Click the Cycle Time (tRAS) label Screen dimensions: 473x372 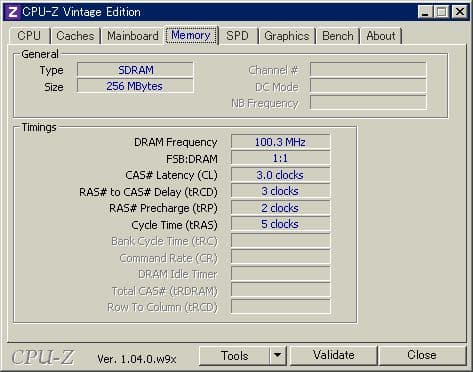coord(174,225)
